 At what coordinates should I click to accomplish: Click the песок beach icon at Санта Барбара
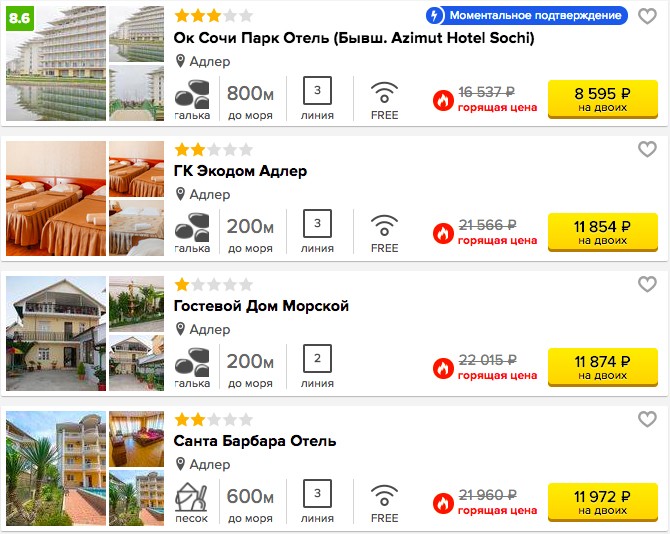click(191, 497)
